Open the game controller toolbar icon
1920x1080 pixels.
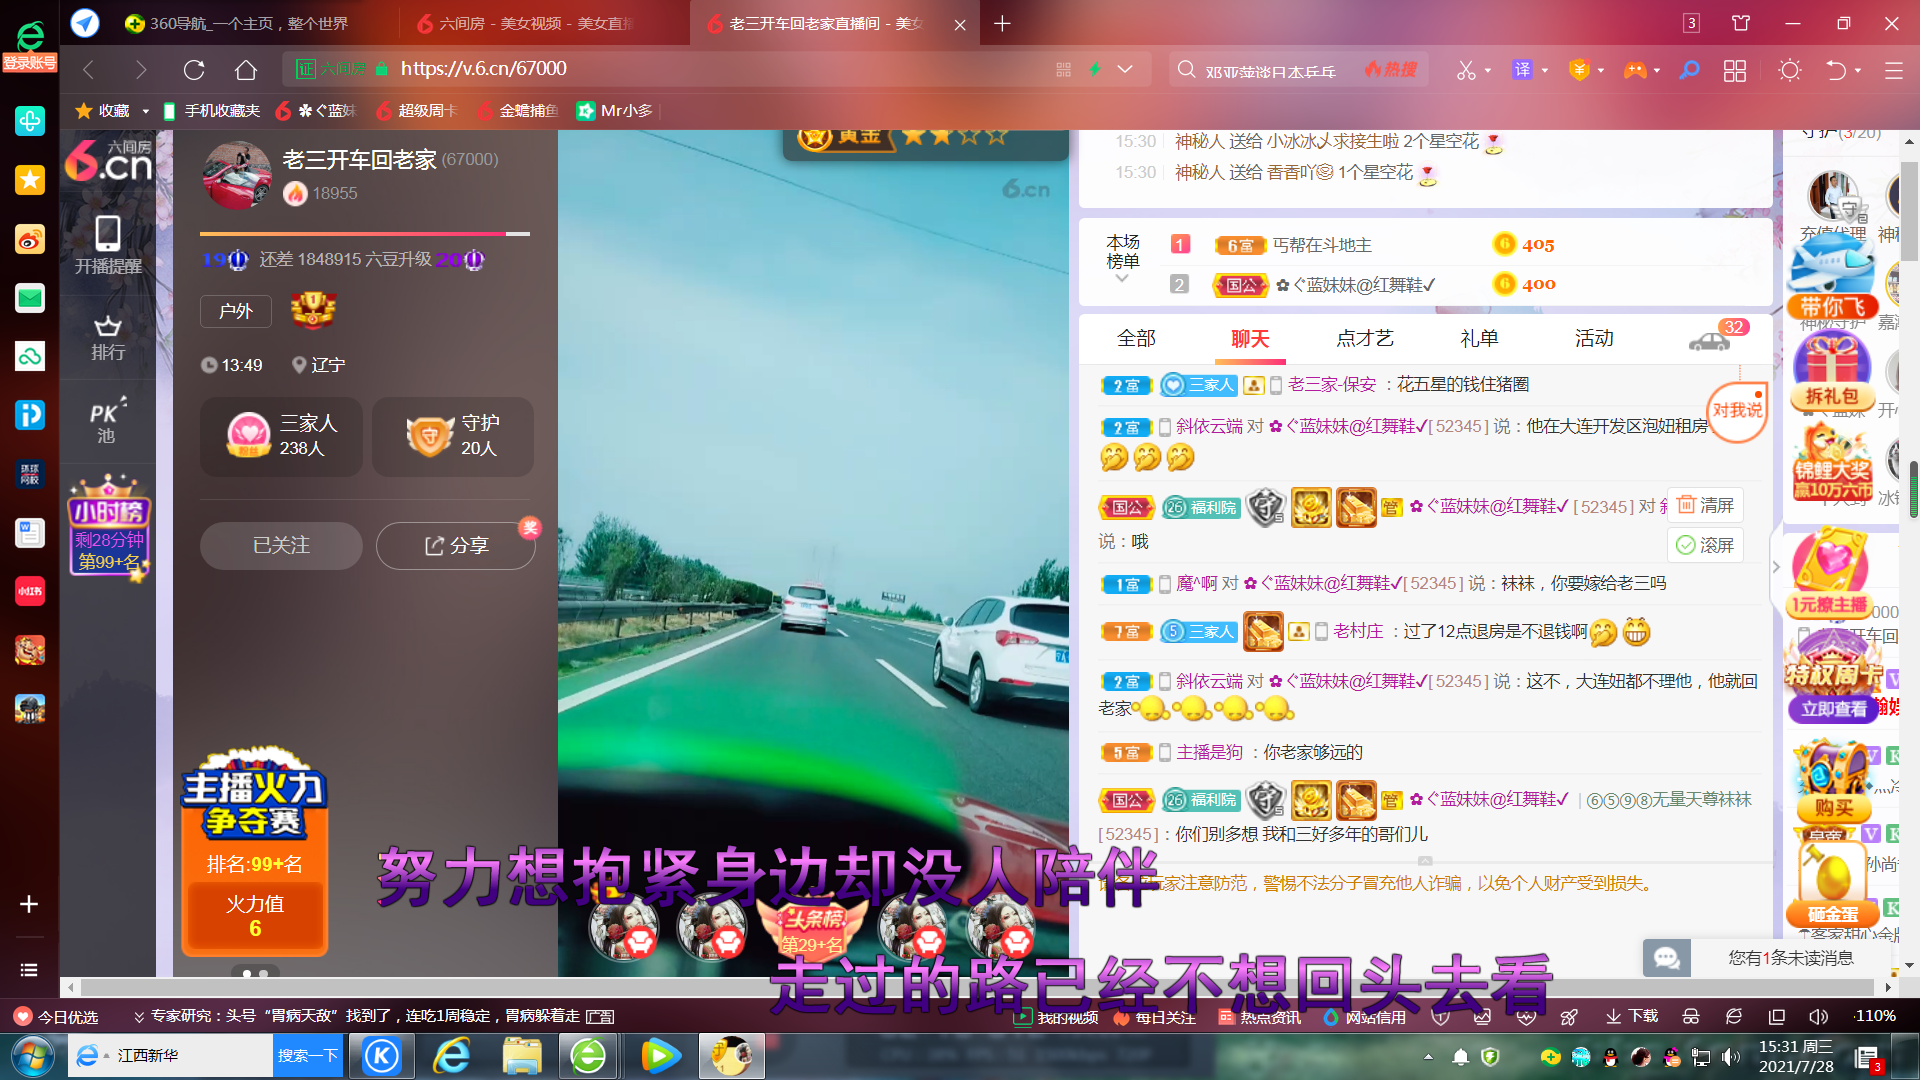click(1635, 69)
